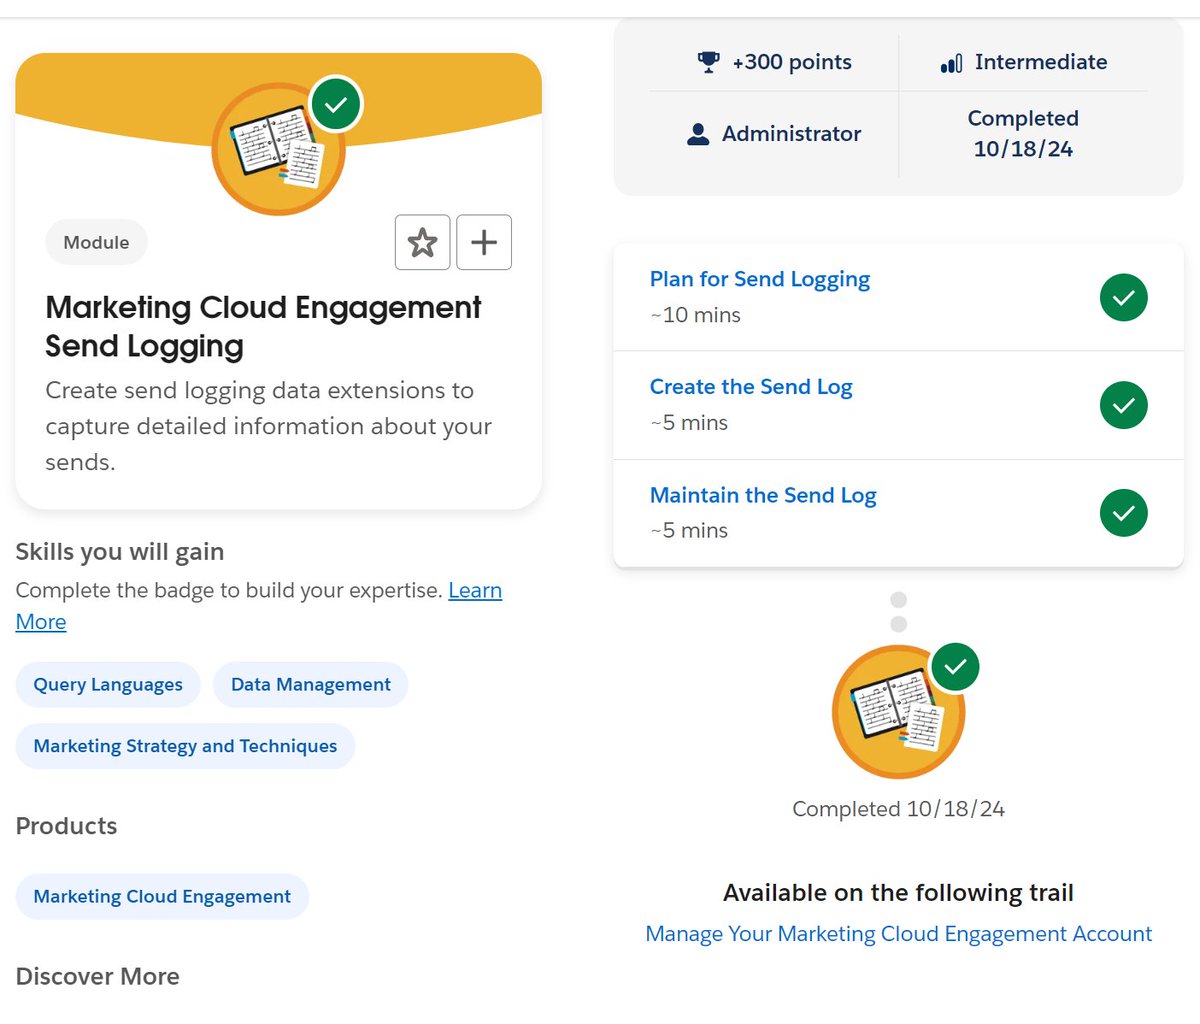
Task: Click the bar-chart icon next to Intermediate
Action: (x=951, y=63)
